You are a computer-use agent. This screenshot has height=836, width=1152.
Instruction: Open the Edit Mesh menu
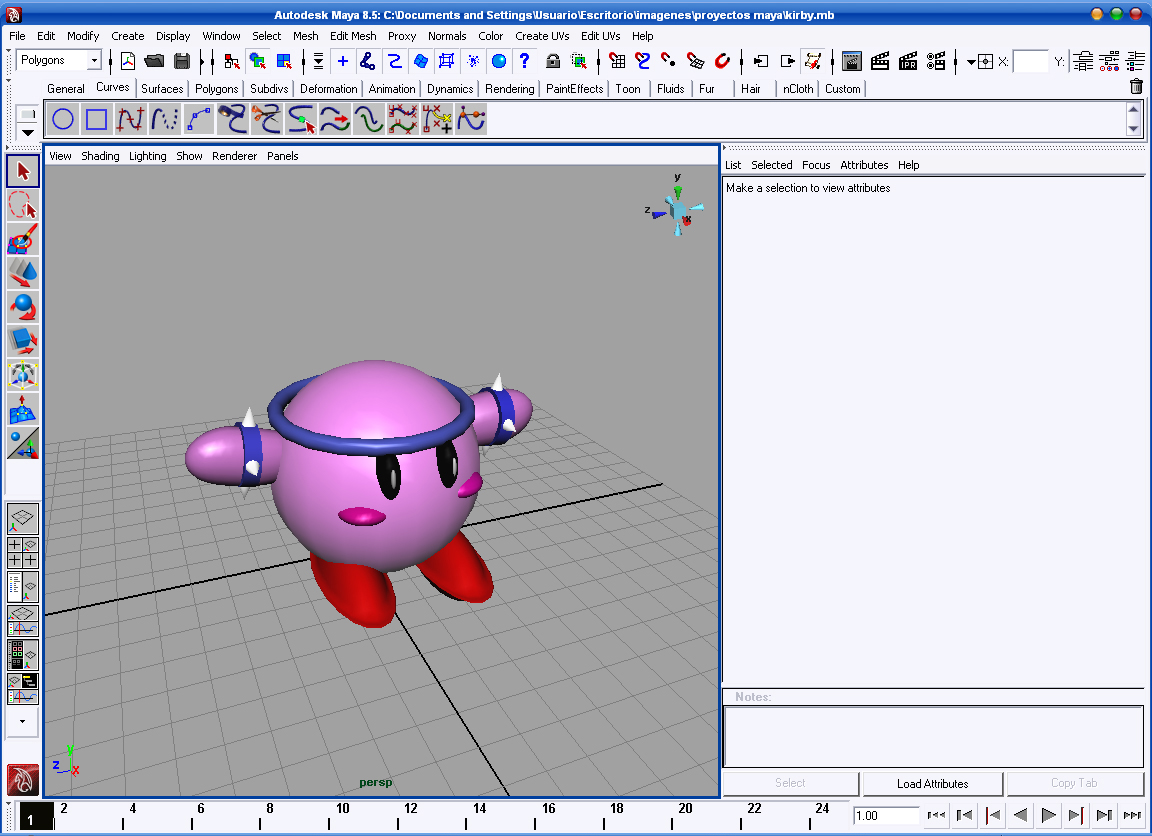point(353,36)
